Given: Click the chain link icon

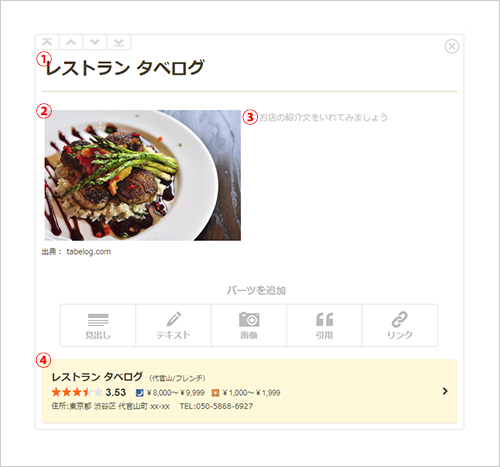Looking at the screenshot, I should pos(400,319).
